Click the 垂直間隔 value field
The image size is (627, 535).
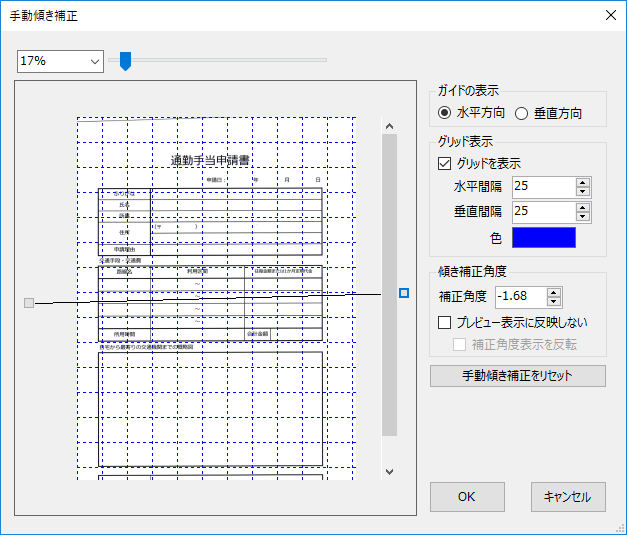pos(544,212)
